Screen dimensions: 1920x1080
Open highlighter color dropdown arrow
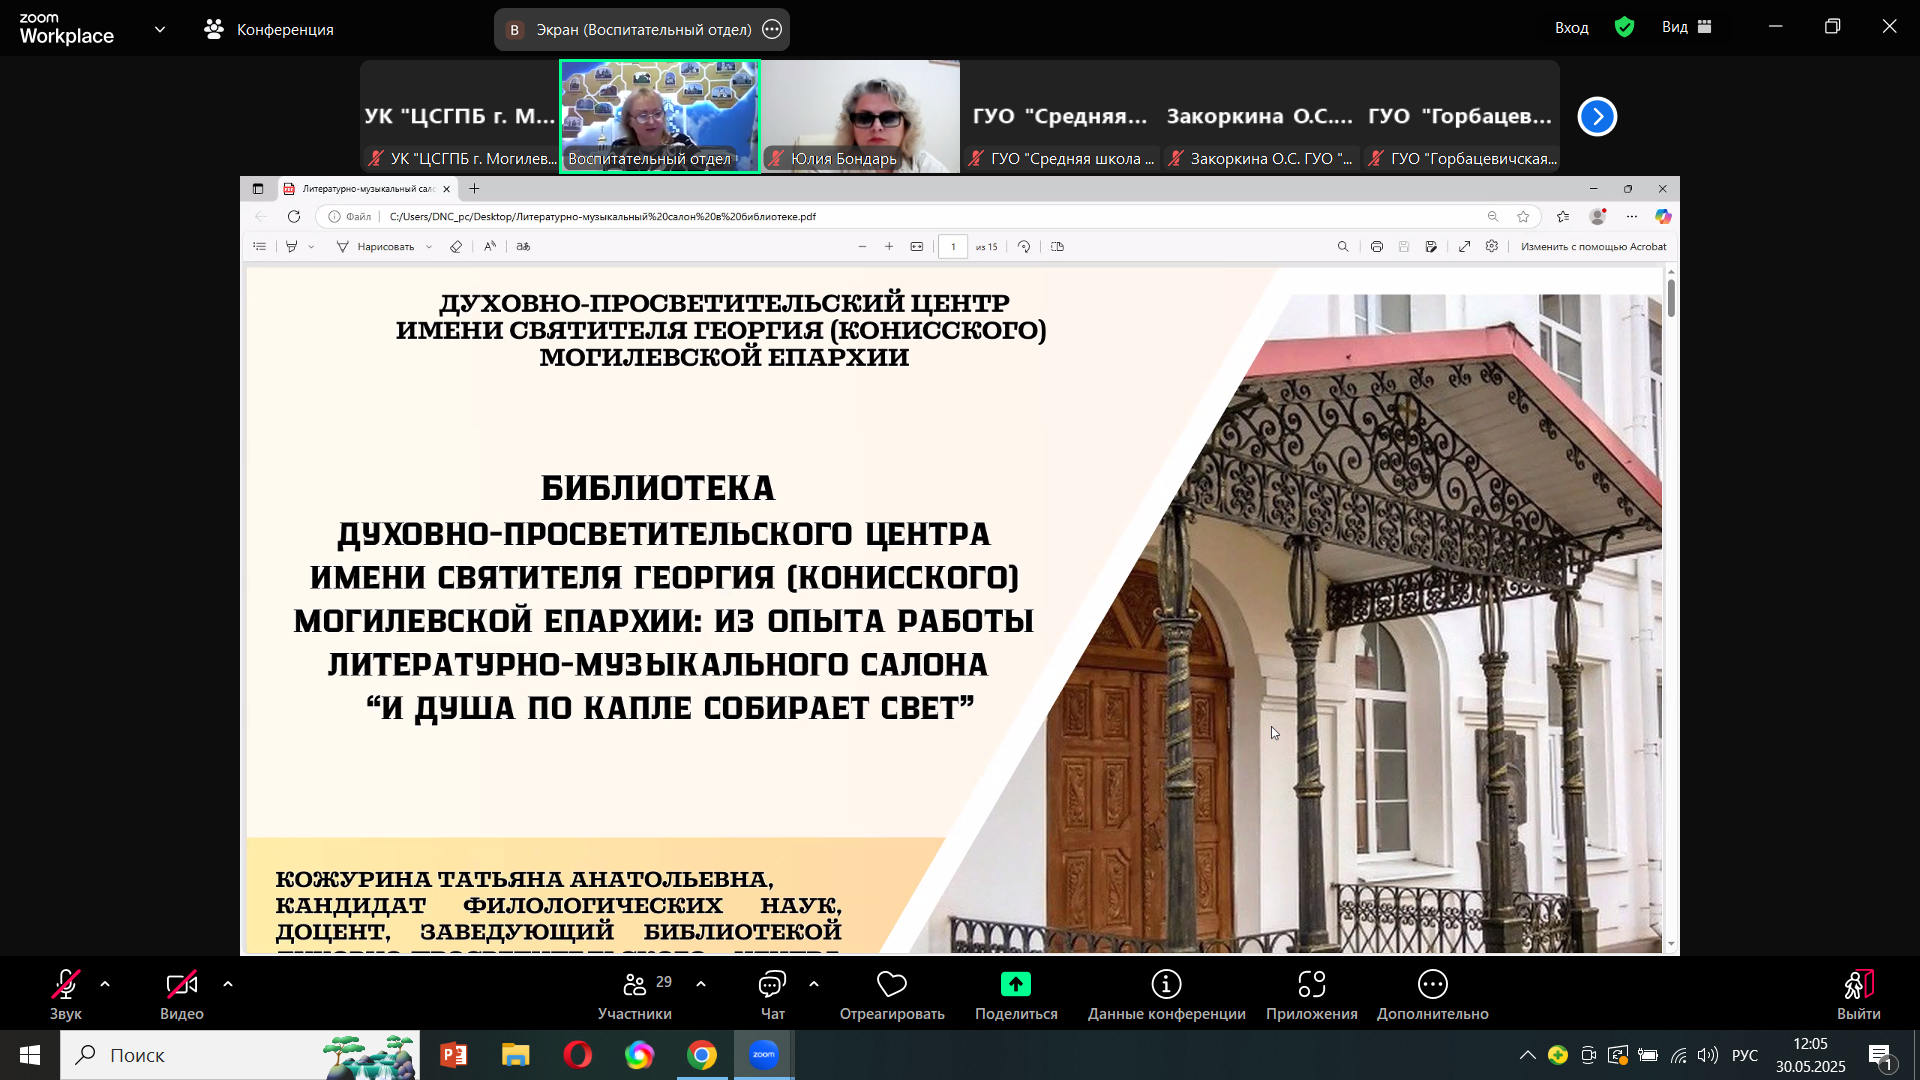311,246
